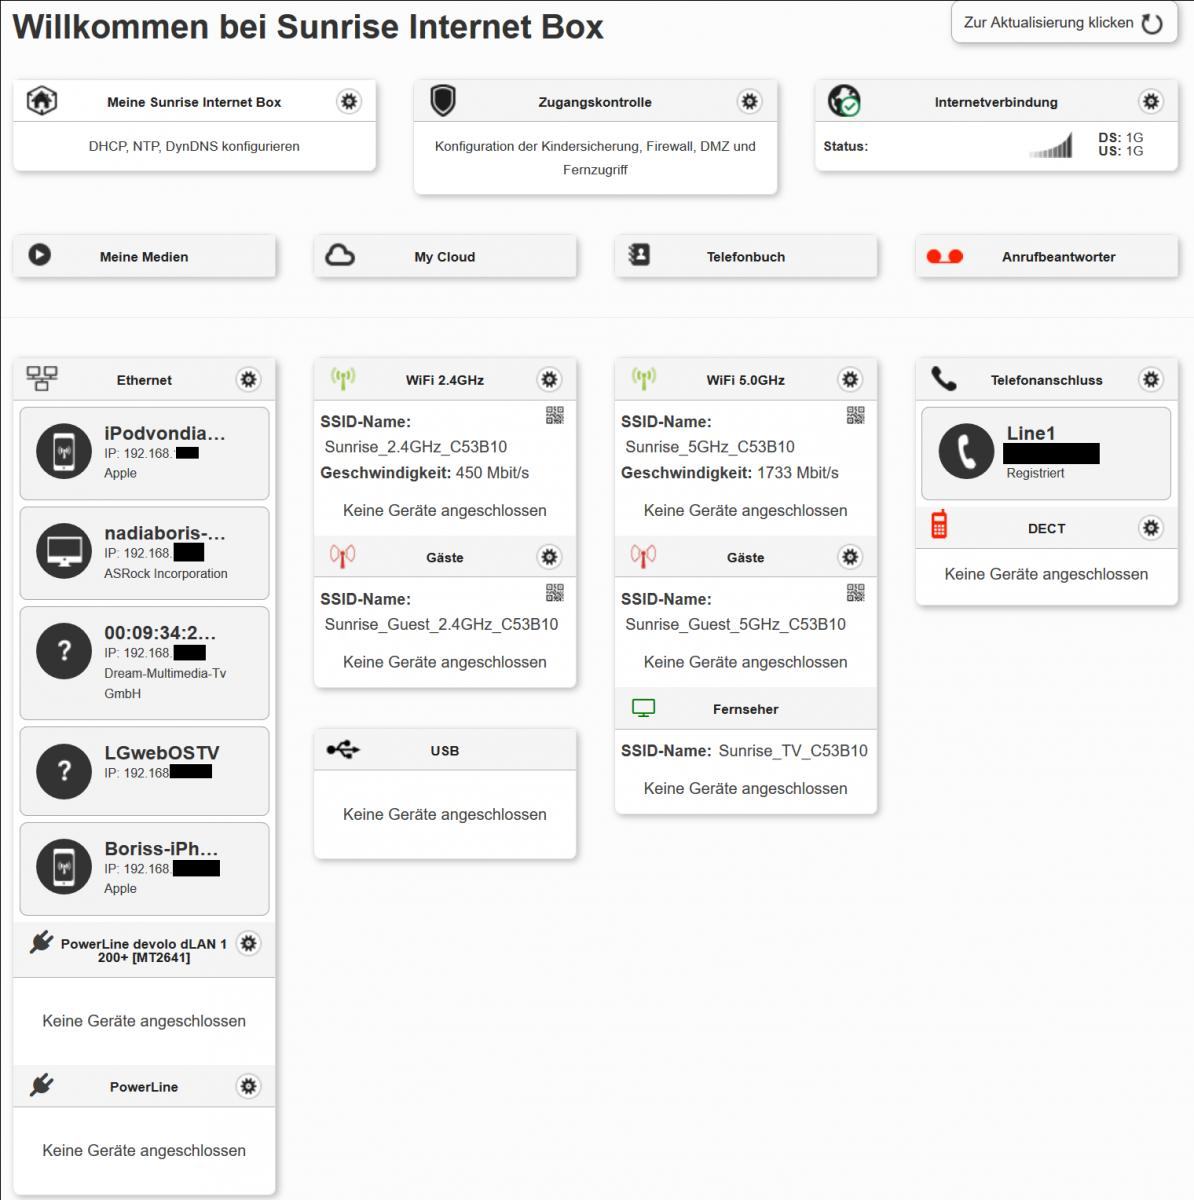Open the DECT settings gear
The width and height of the screenshot is (1194, 1200).
pos(1151,527)
